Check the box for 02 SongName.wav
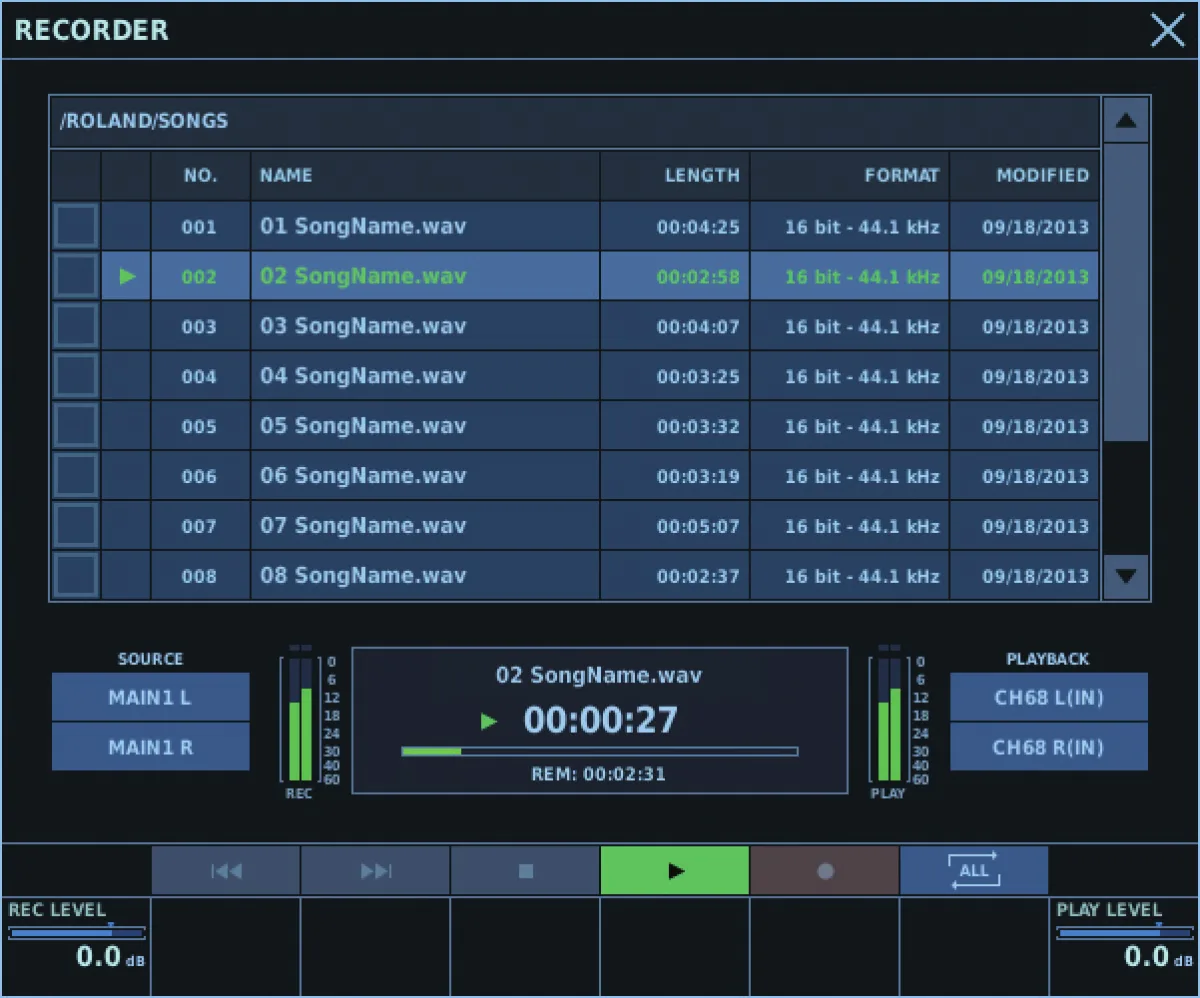This screenshot has width=1200, height=998. tap(76, 276)
